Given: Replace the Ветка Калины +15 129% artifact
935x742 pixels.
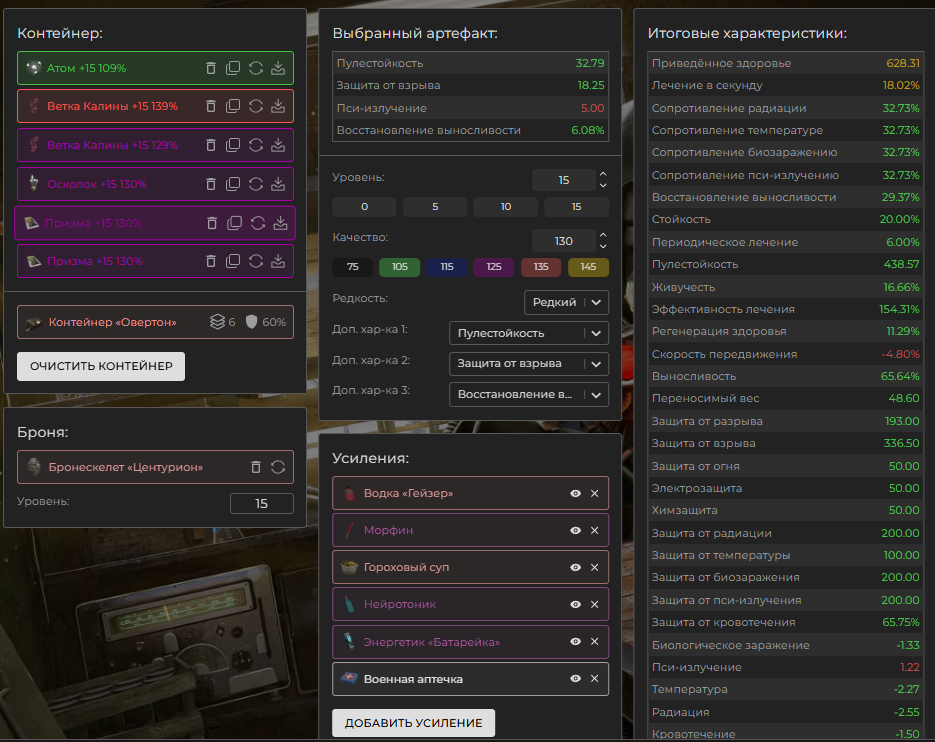Looking at the screenshot, I should [256, 145].
